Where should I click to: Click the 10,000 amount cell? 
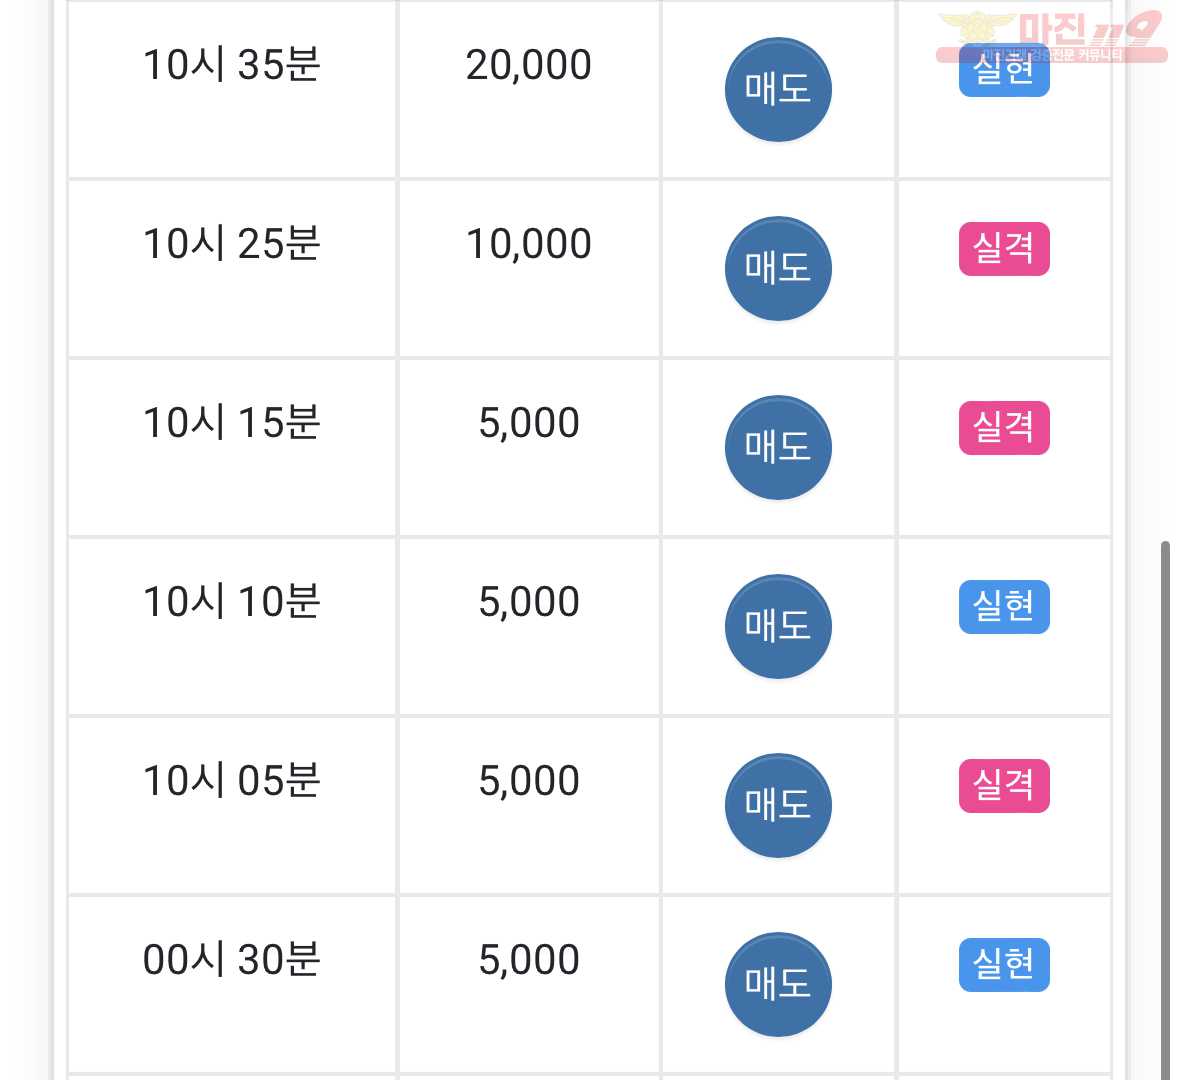point(529,268)
